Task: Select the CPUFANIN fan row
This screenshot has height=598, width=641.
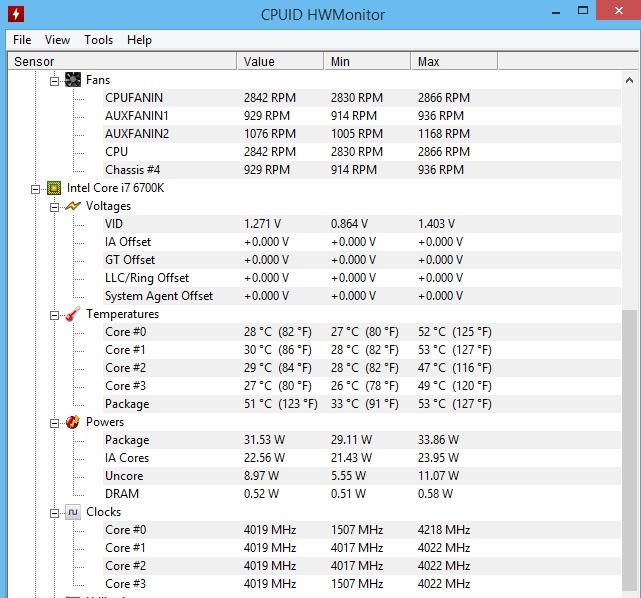Action: click(x=362, y=98)
